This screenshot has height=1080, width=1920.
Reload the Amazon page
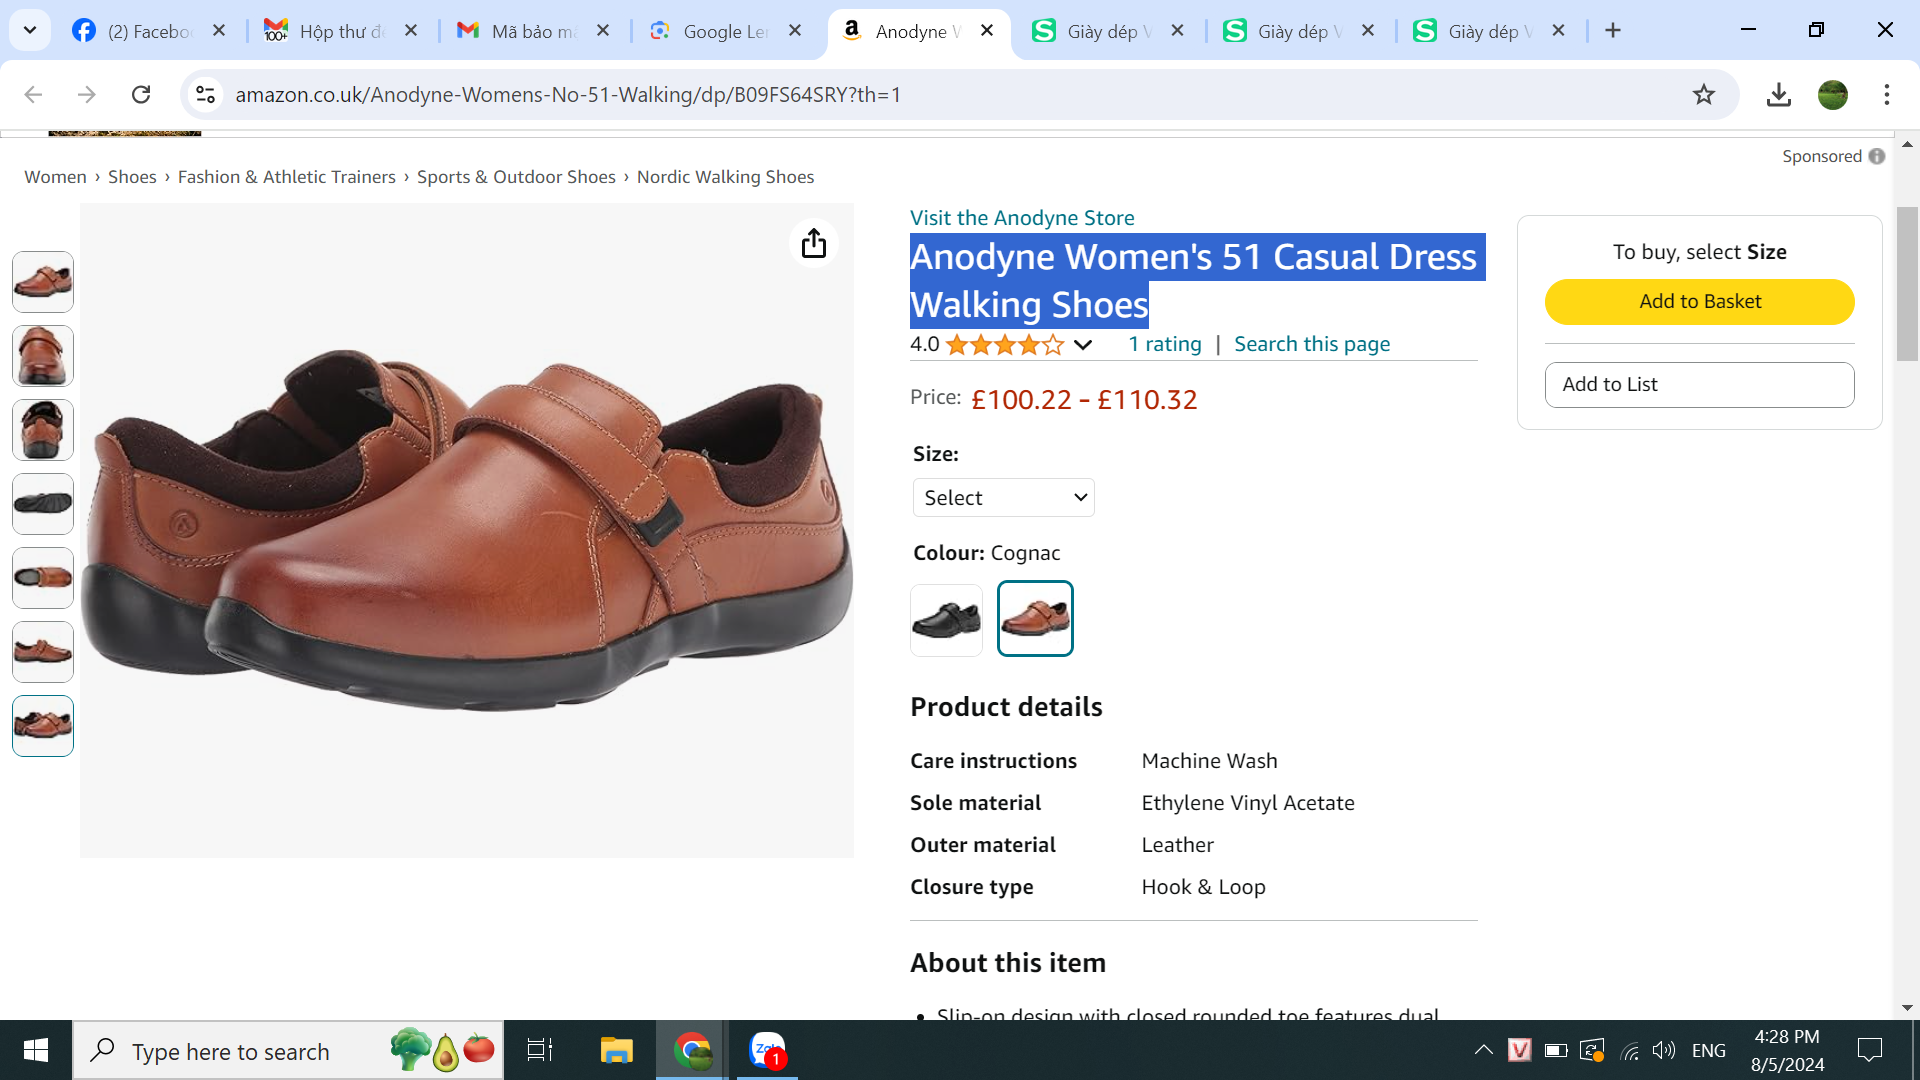coord(141,95)
